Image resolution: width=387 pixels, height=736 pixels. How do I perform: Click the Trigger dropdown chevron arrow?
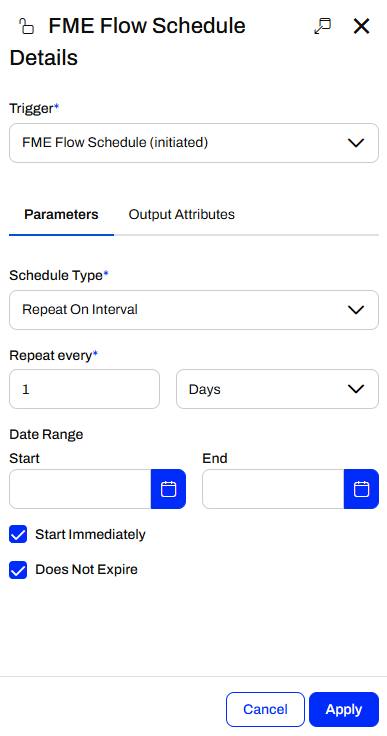click(x=356, y=143)
